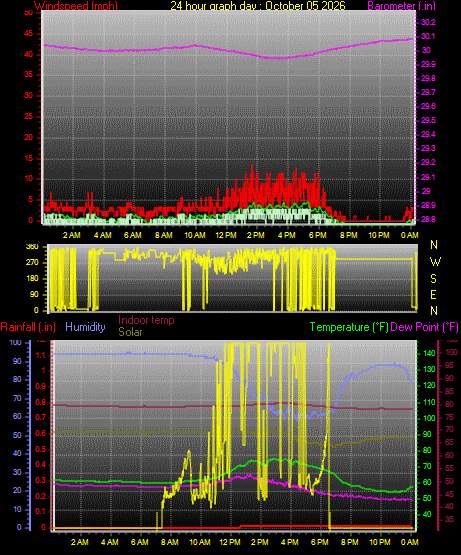
Task: Click 0.3 on the rainfall axis
Action: pos(40,480)
